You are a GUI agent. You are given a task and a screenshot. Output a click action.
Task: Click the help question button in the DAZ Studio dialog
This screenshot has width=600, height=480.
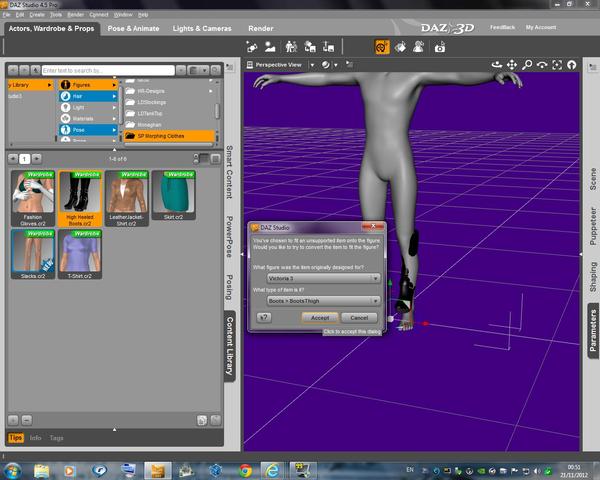click(264, 317)
